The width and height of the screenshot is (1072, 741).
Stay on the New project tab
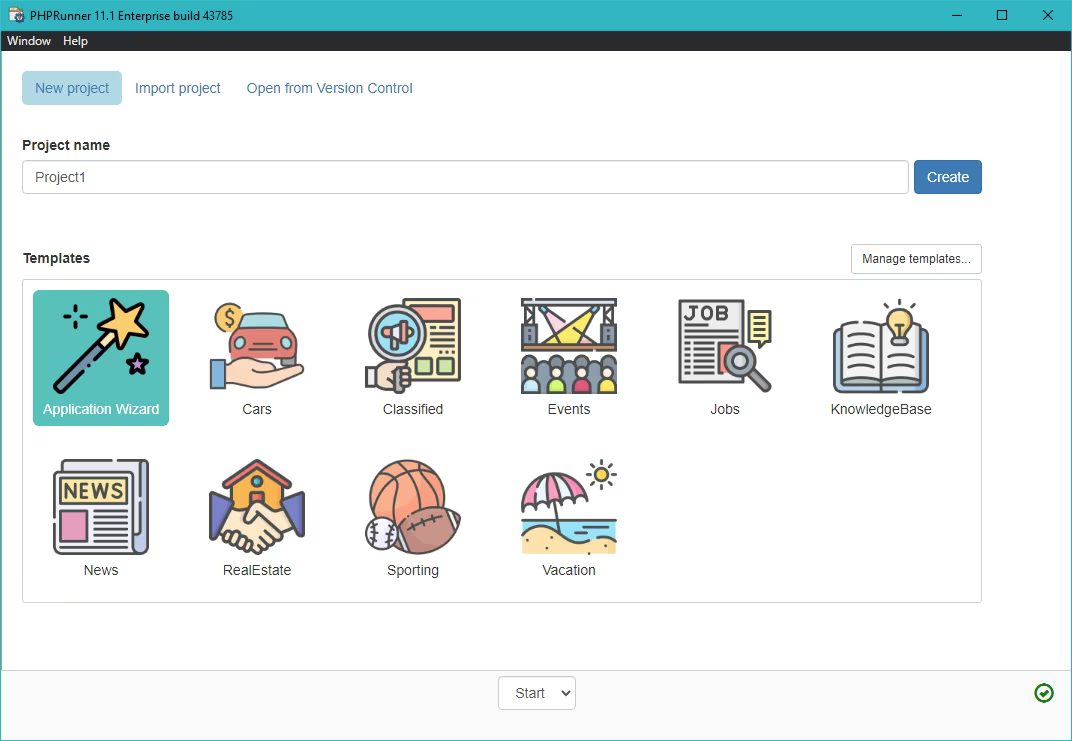71,88
